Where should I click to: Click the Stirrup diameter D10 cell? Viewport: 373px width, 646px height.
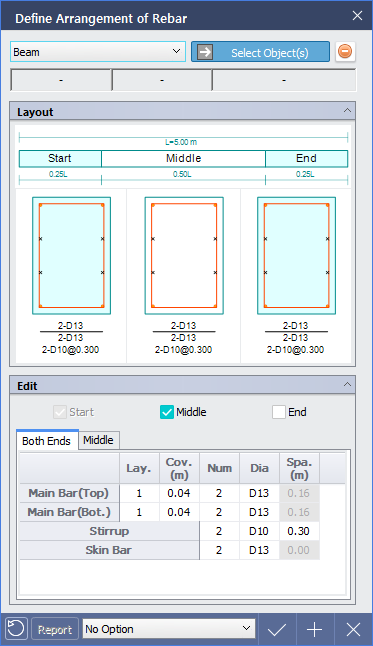point(259,531)
